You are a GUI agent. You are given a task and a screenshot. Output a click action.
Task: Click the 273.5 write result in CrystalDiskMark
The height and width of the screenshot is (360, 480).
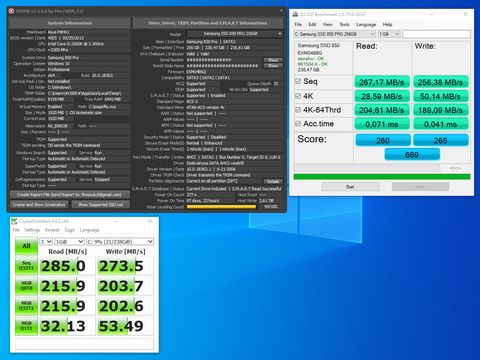tap(125, 266)
